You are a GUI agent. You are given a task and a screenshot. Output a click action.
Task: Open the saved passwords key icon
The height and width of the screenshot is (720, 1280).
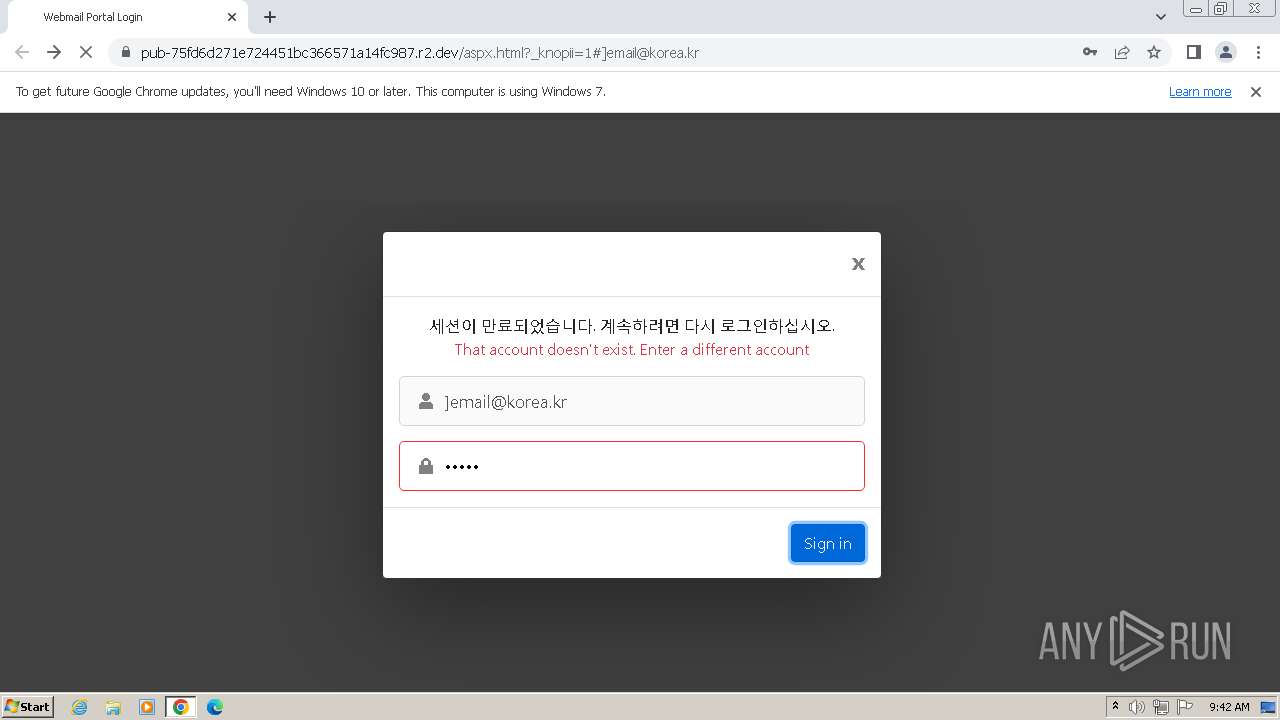(x=1090, y=52)
